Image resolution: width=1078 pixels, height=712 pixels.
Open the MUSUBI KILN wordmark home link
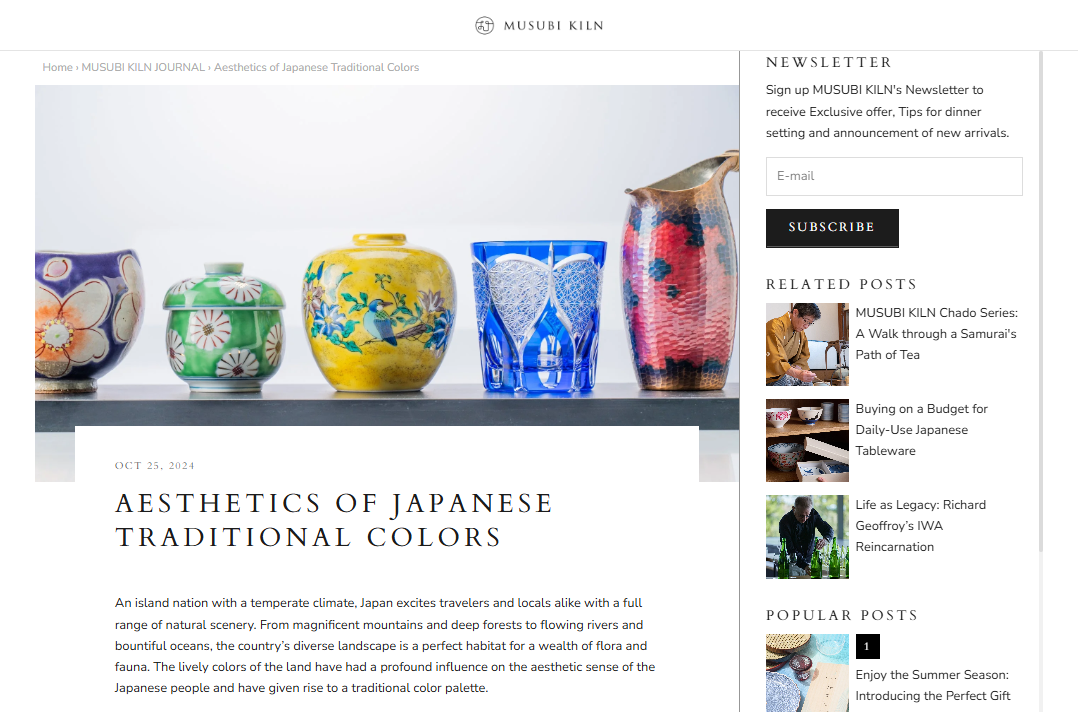553,25
